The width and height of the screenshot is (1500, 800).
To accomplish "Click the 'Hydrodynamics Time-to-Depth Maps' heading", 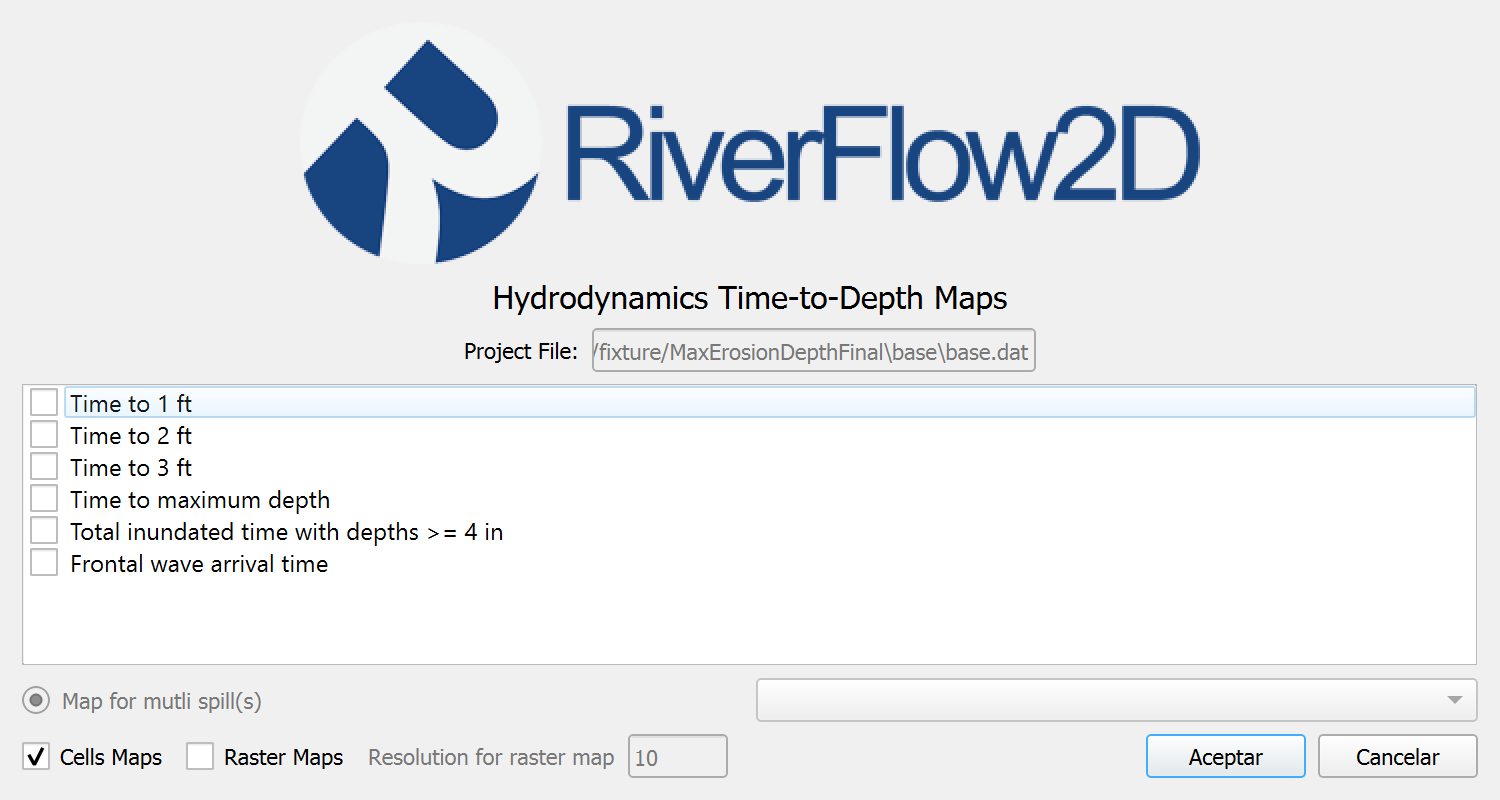I will 750,298.
